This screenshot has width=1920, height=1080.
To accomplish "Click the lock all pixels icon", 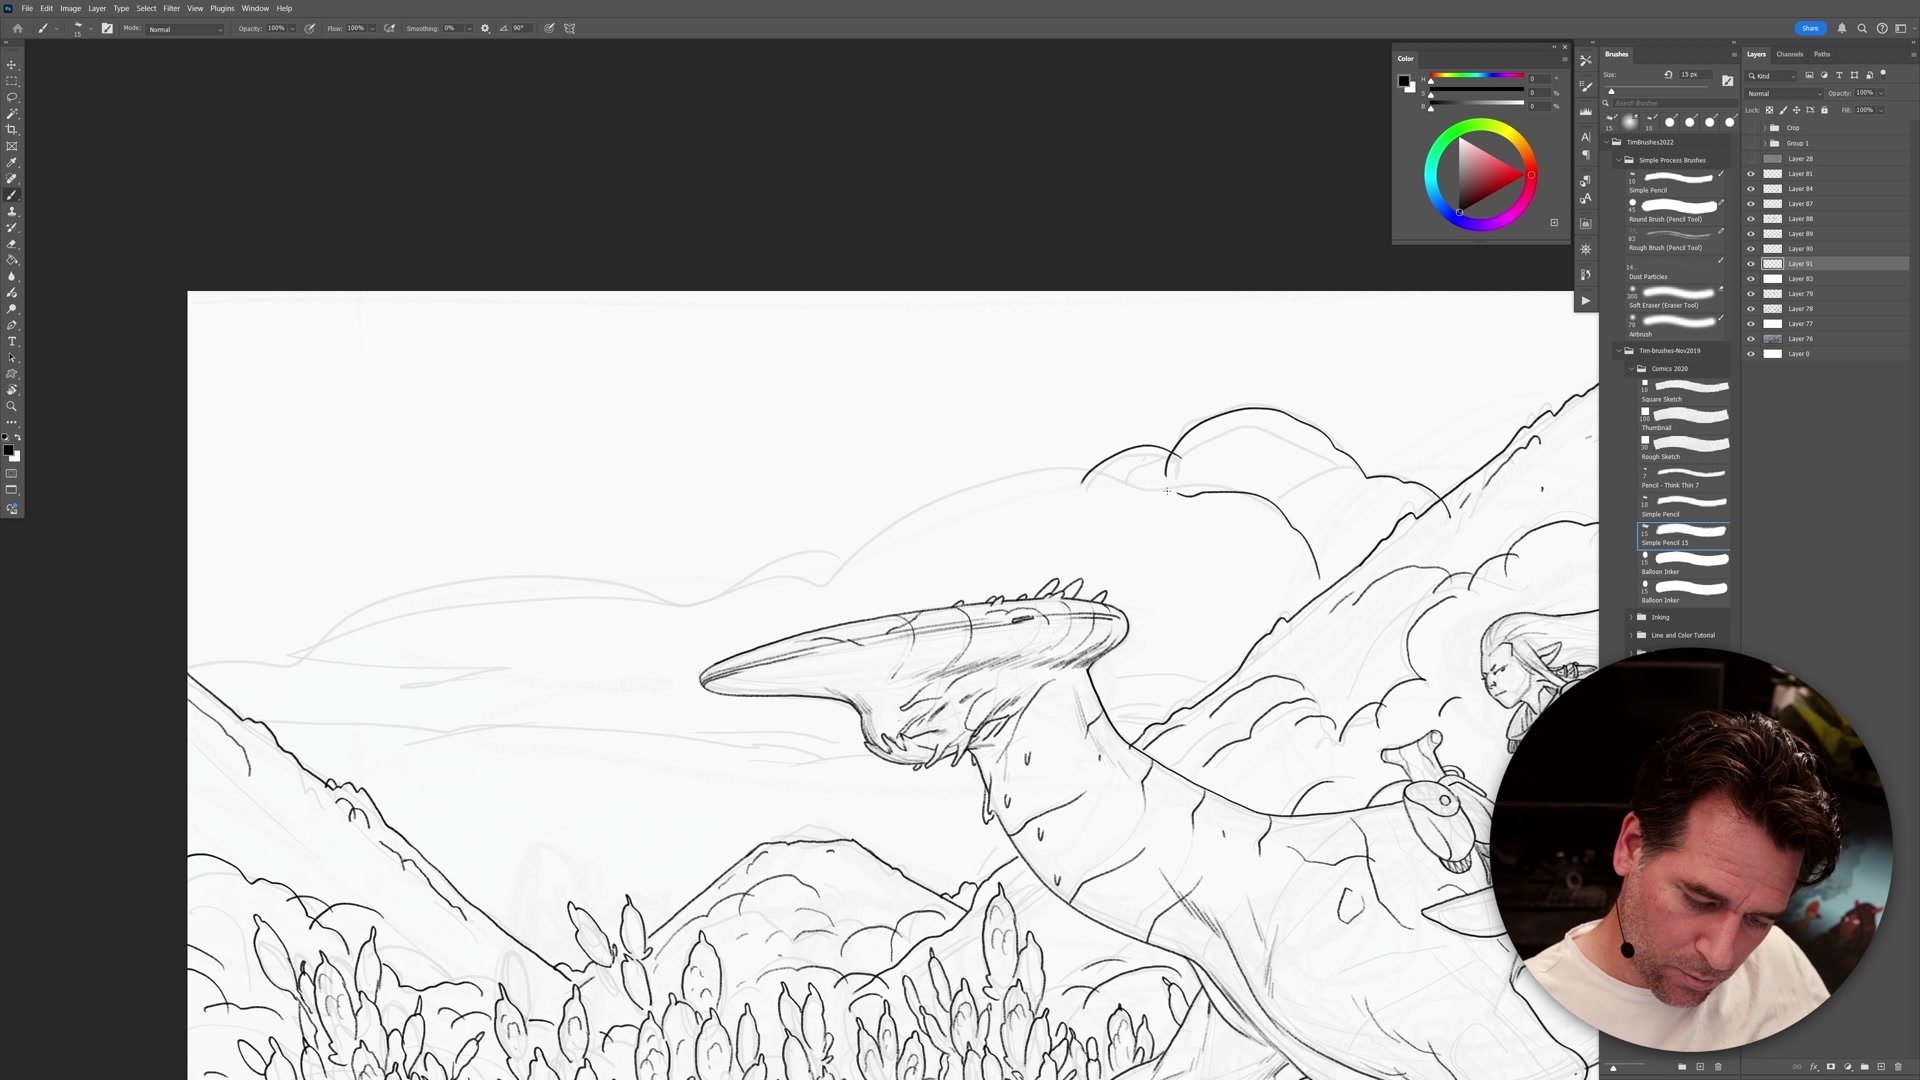I will [x=1824, y=110].
